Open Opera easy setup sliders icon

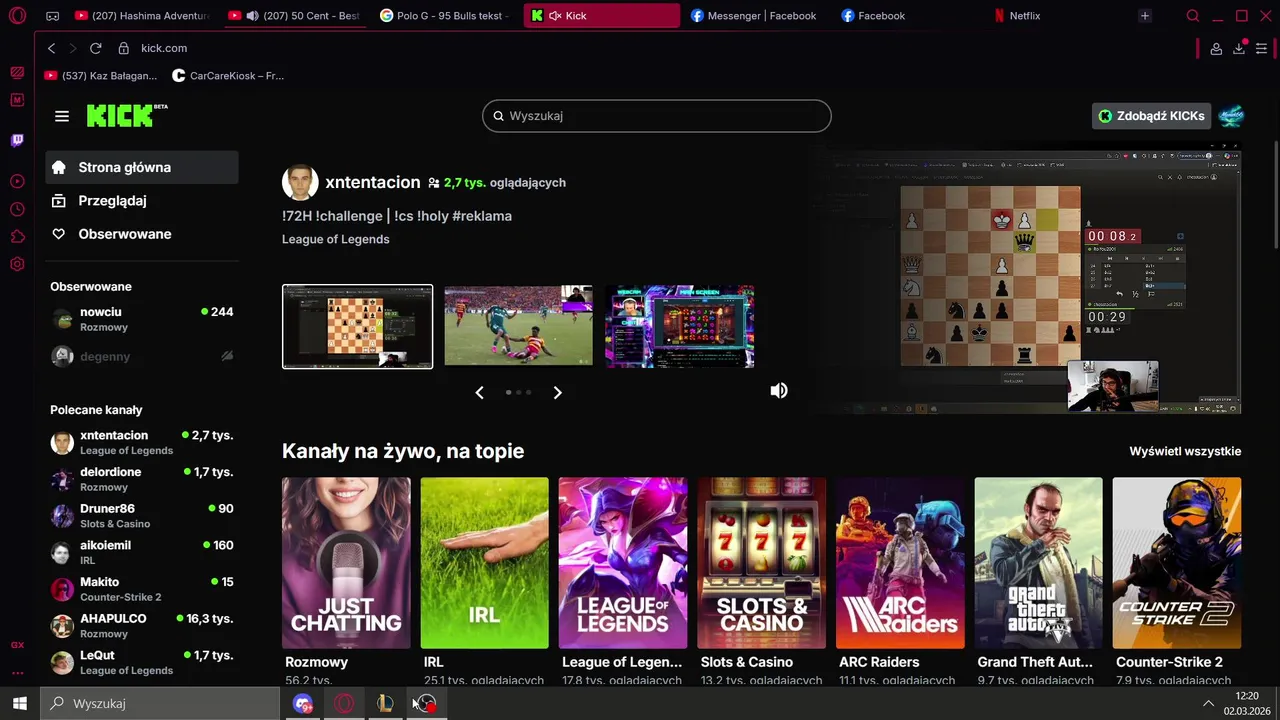pyautogui.click(x=1262, y=48)
